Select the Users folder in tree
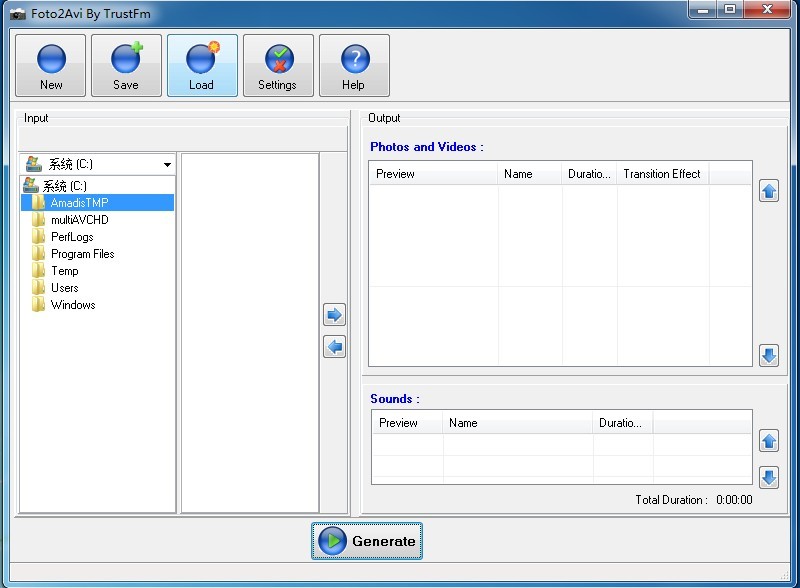The height and width of the screenshot is (588, 800). tap(64, 288)
